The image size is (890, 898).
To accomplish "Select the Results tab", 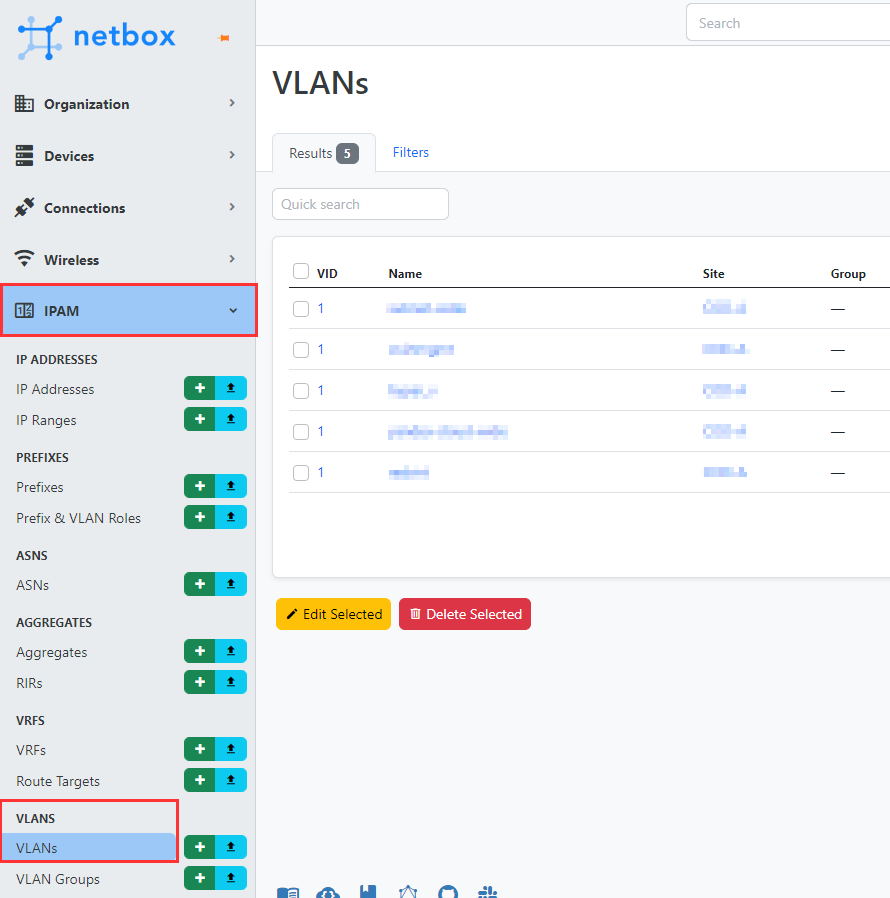I will (x=324, y=153).
